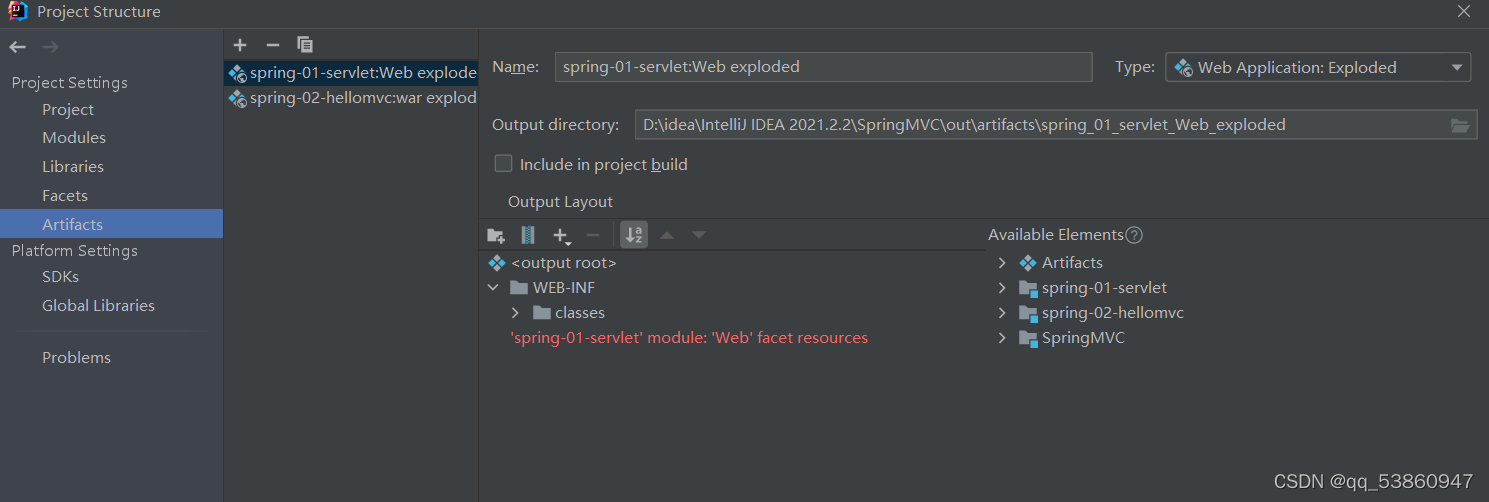Open the artifact Type dropdown
This screenshot has width=1489, height=502.
[1318, 67]
